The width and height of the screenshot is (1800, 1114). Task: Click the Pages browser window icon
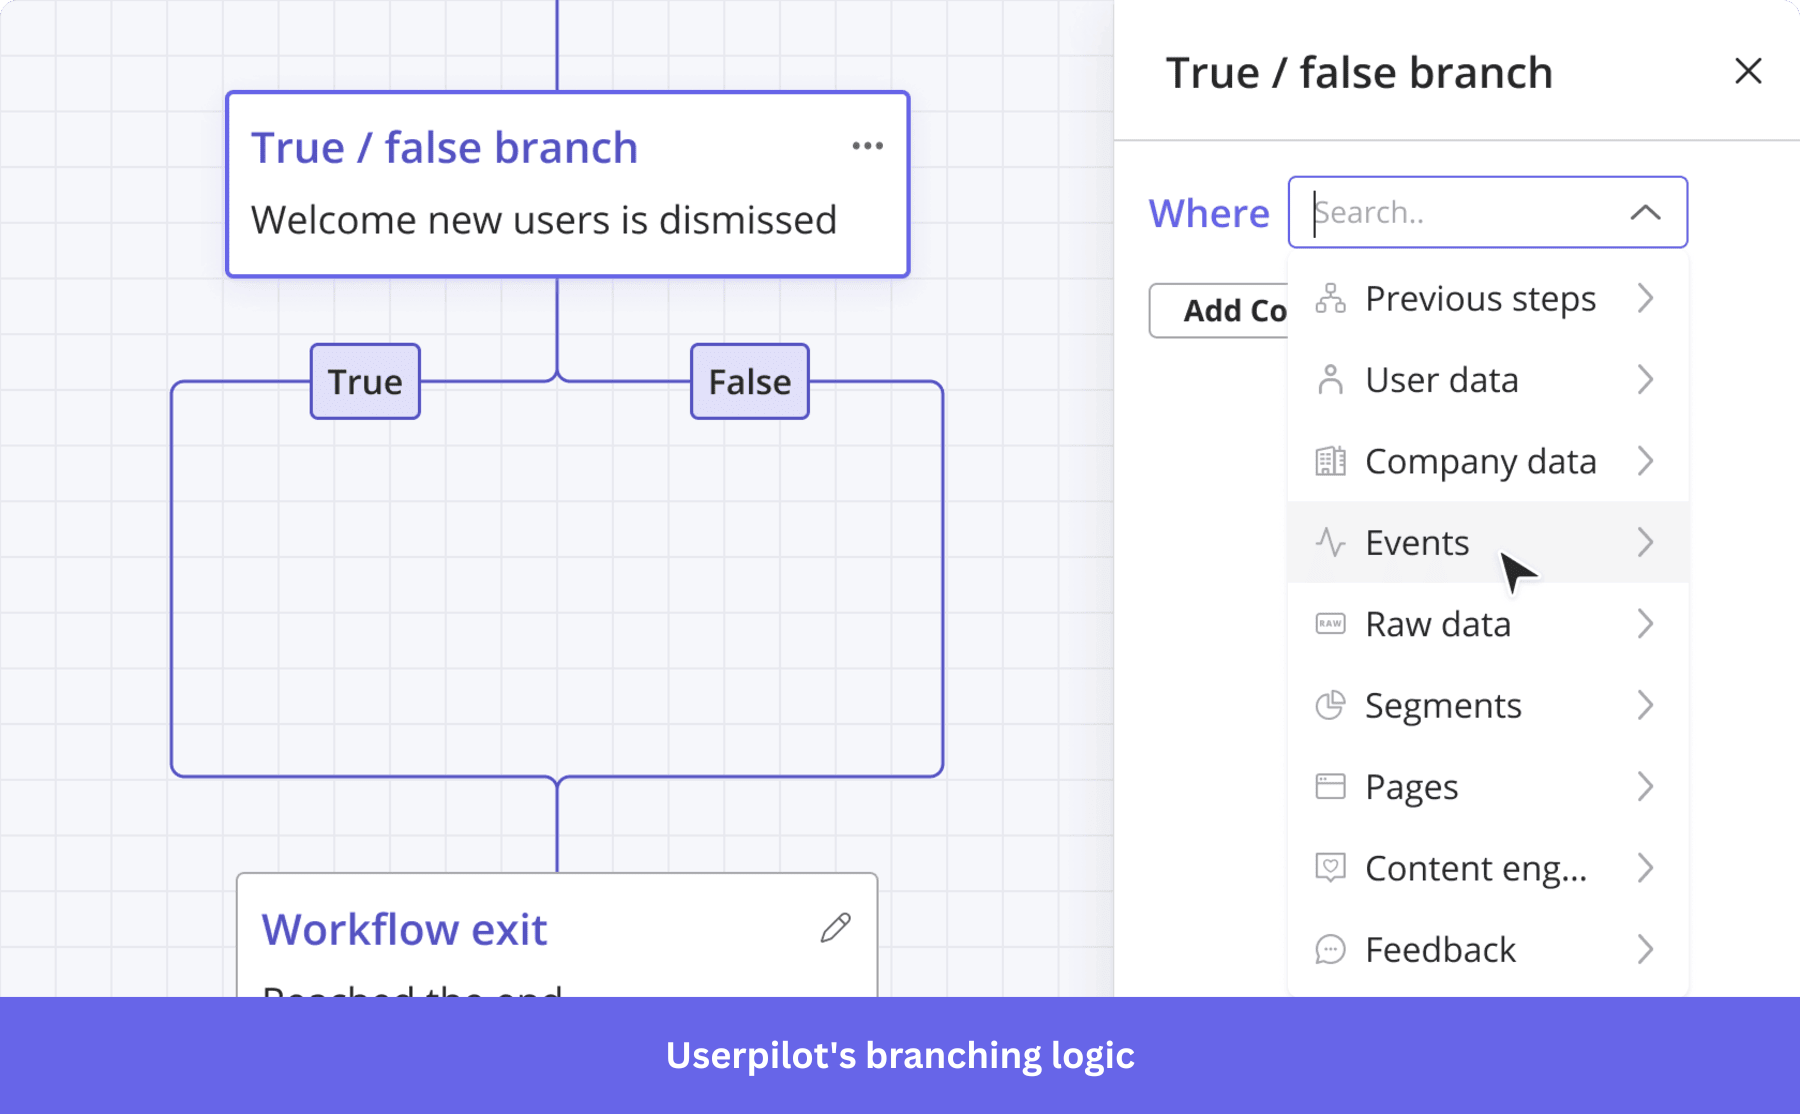point(1331,786)
